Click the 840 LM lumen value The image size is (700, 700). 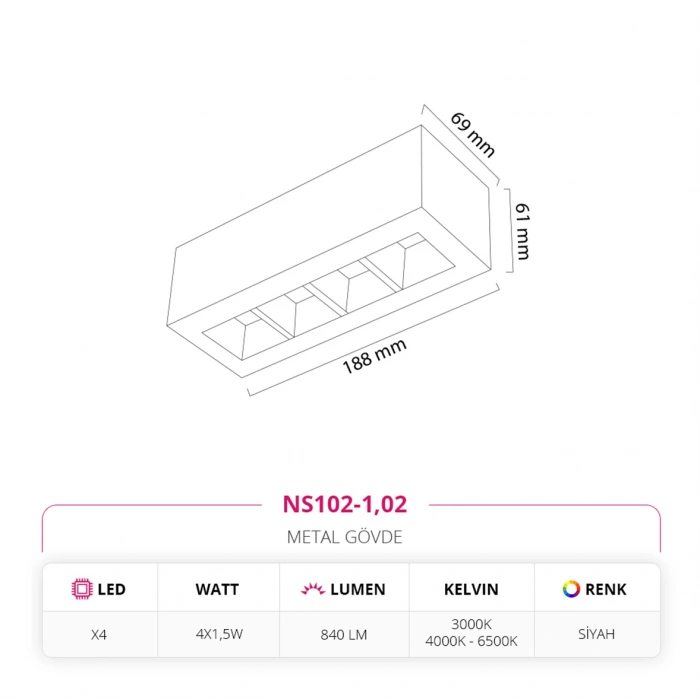(x=344, y=634)
